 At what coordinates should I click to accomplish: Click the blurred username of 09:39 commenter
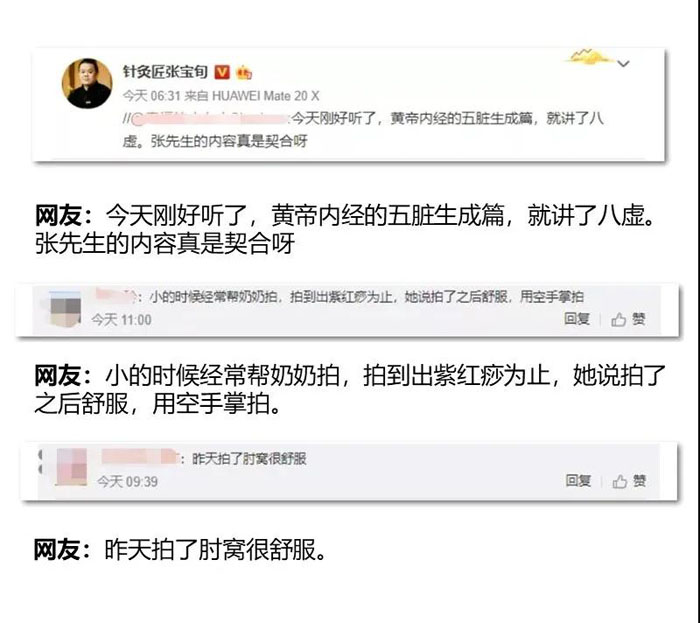click(x=140, y=457)
